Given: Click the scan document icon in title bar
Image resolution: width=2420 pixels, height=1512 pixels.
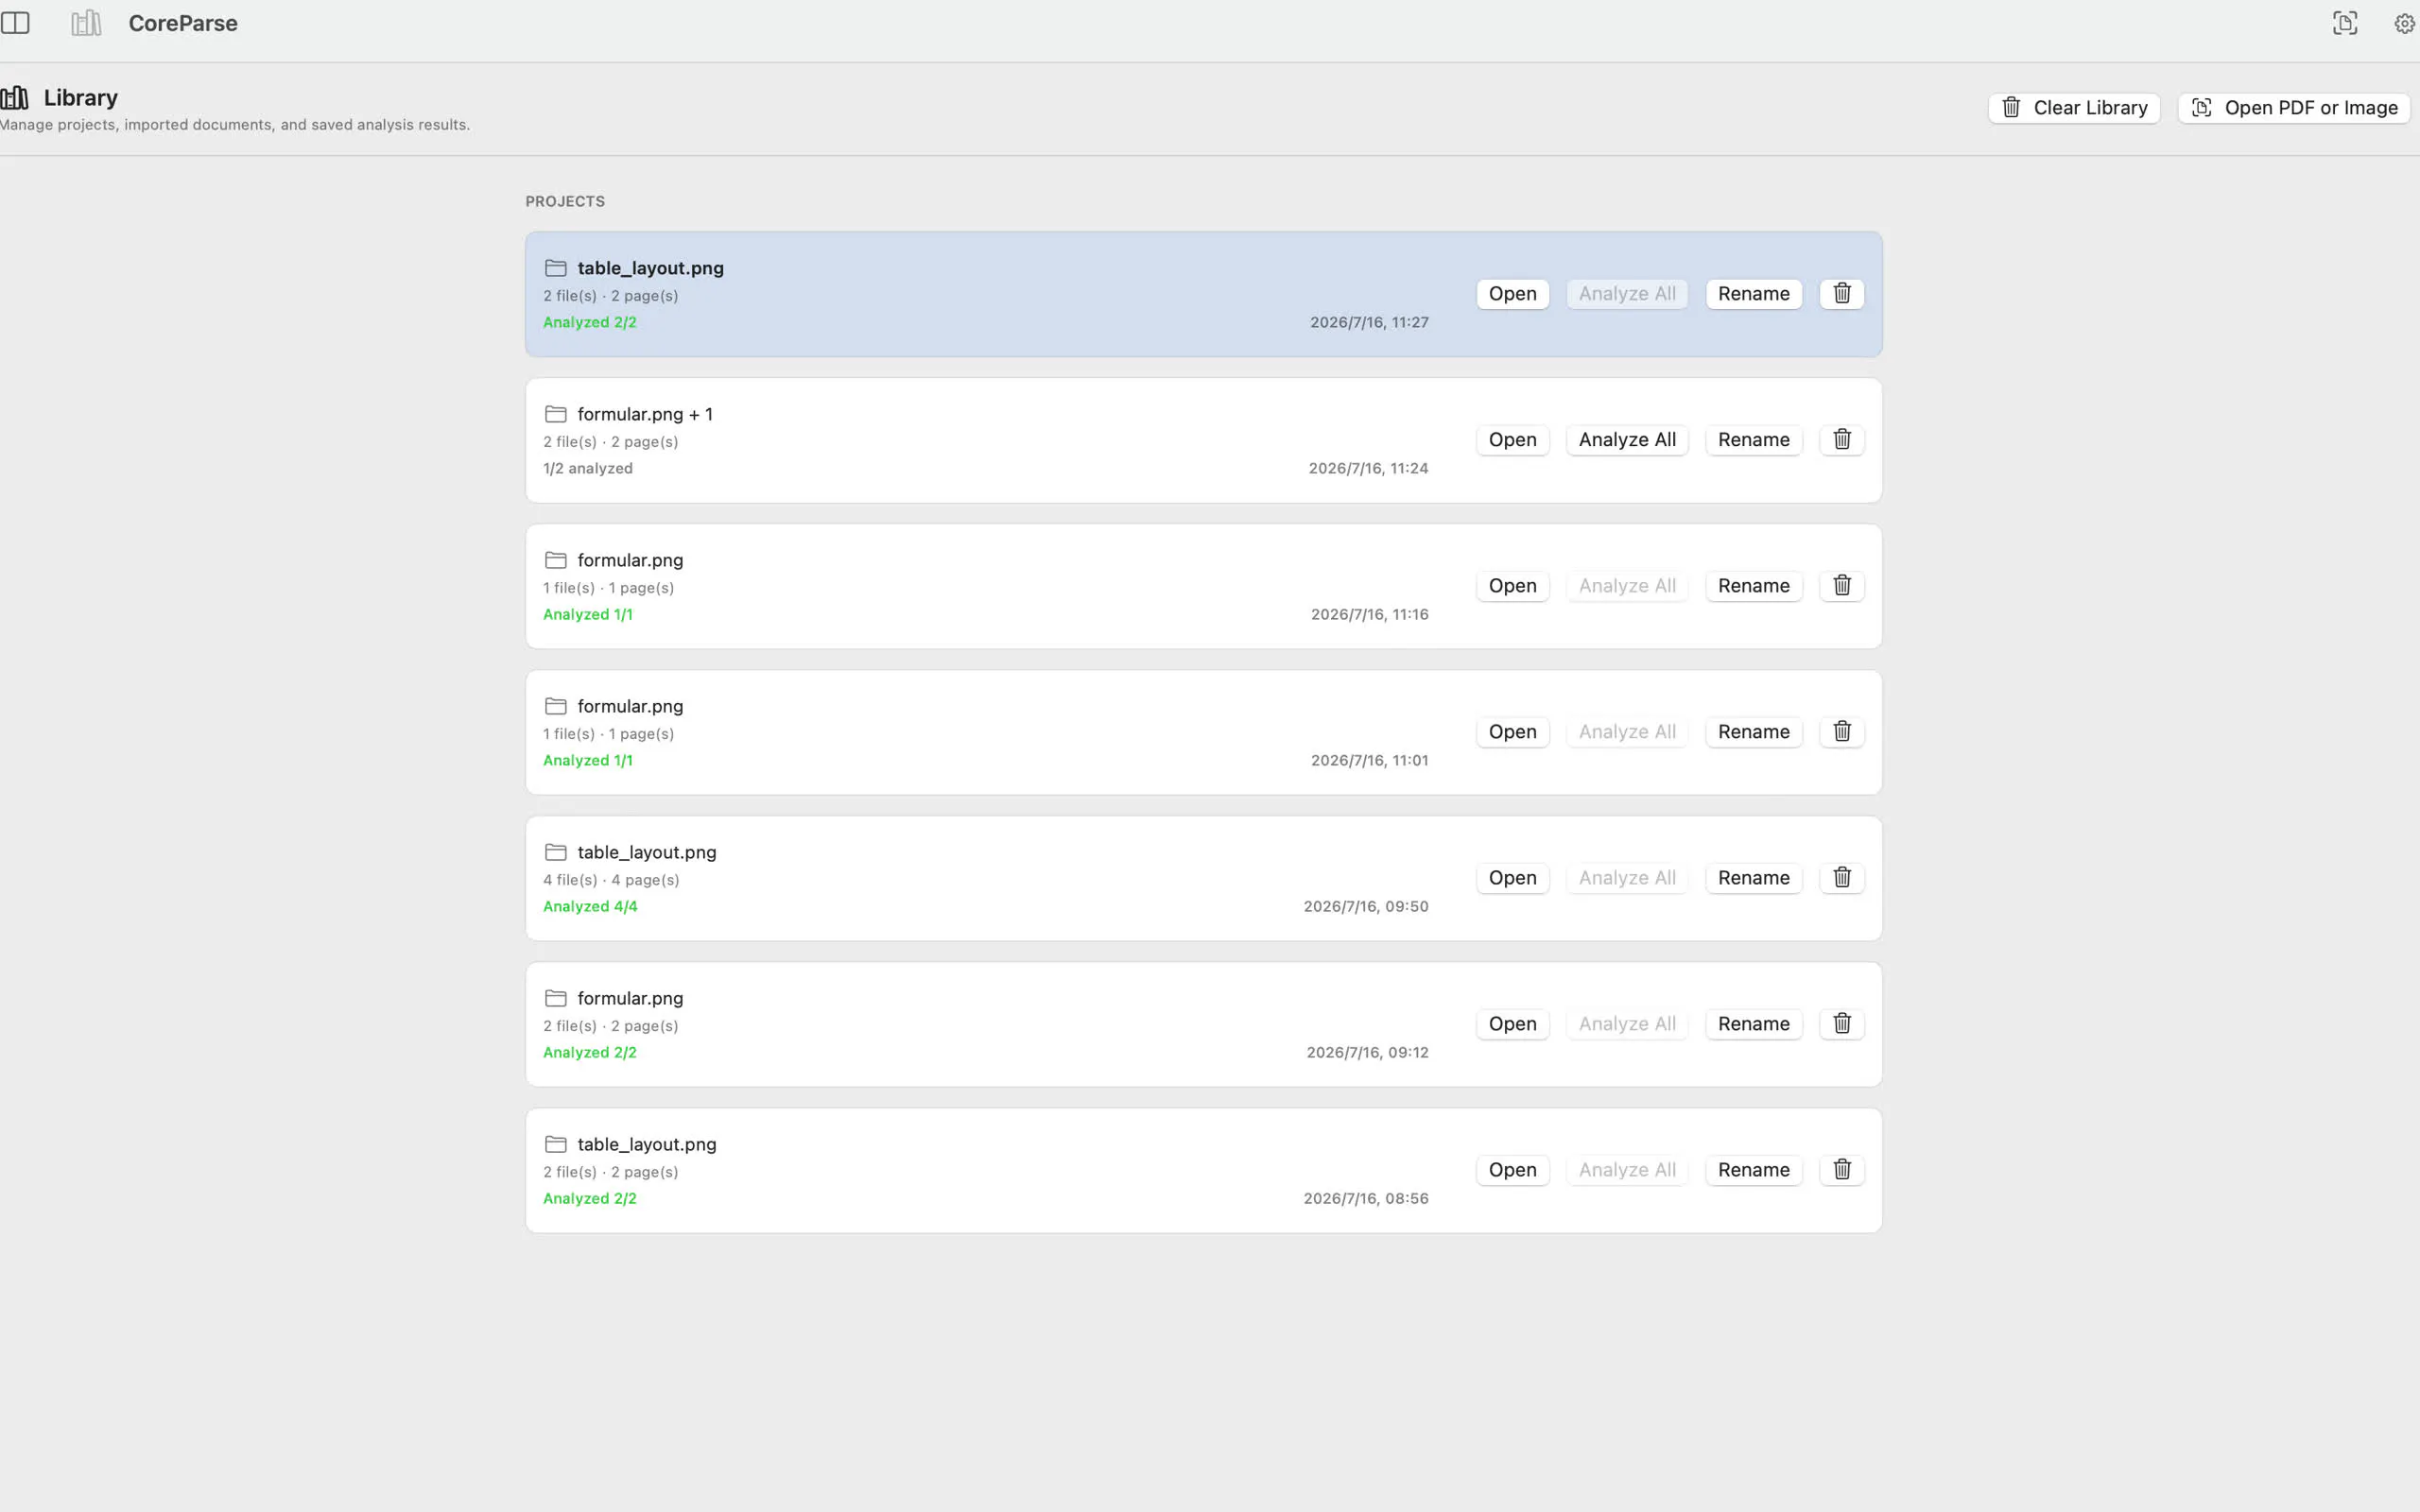Looking at the screenshot, I should coord(2345,23).
